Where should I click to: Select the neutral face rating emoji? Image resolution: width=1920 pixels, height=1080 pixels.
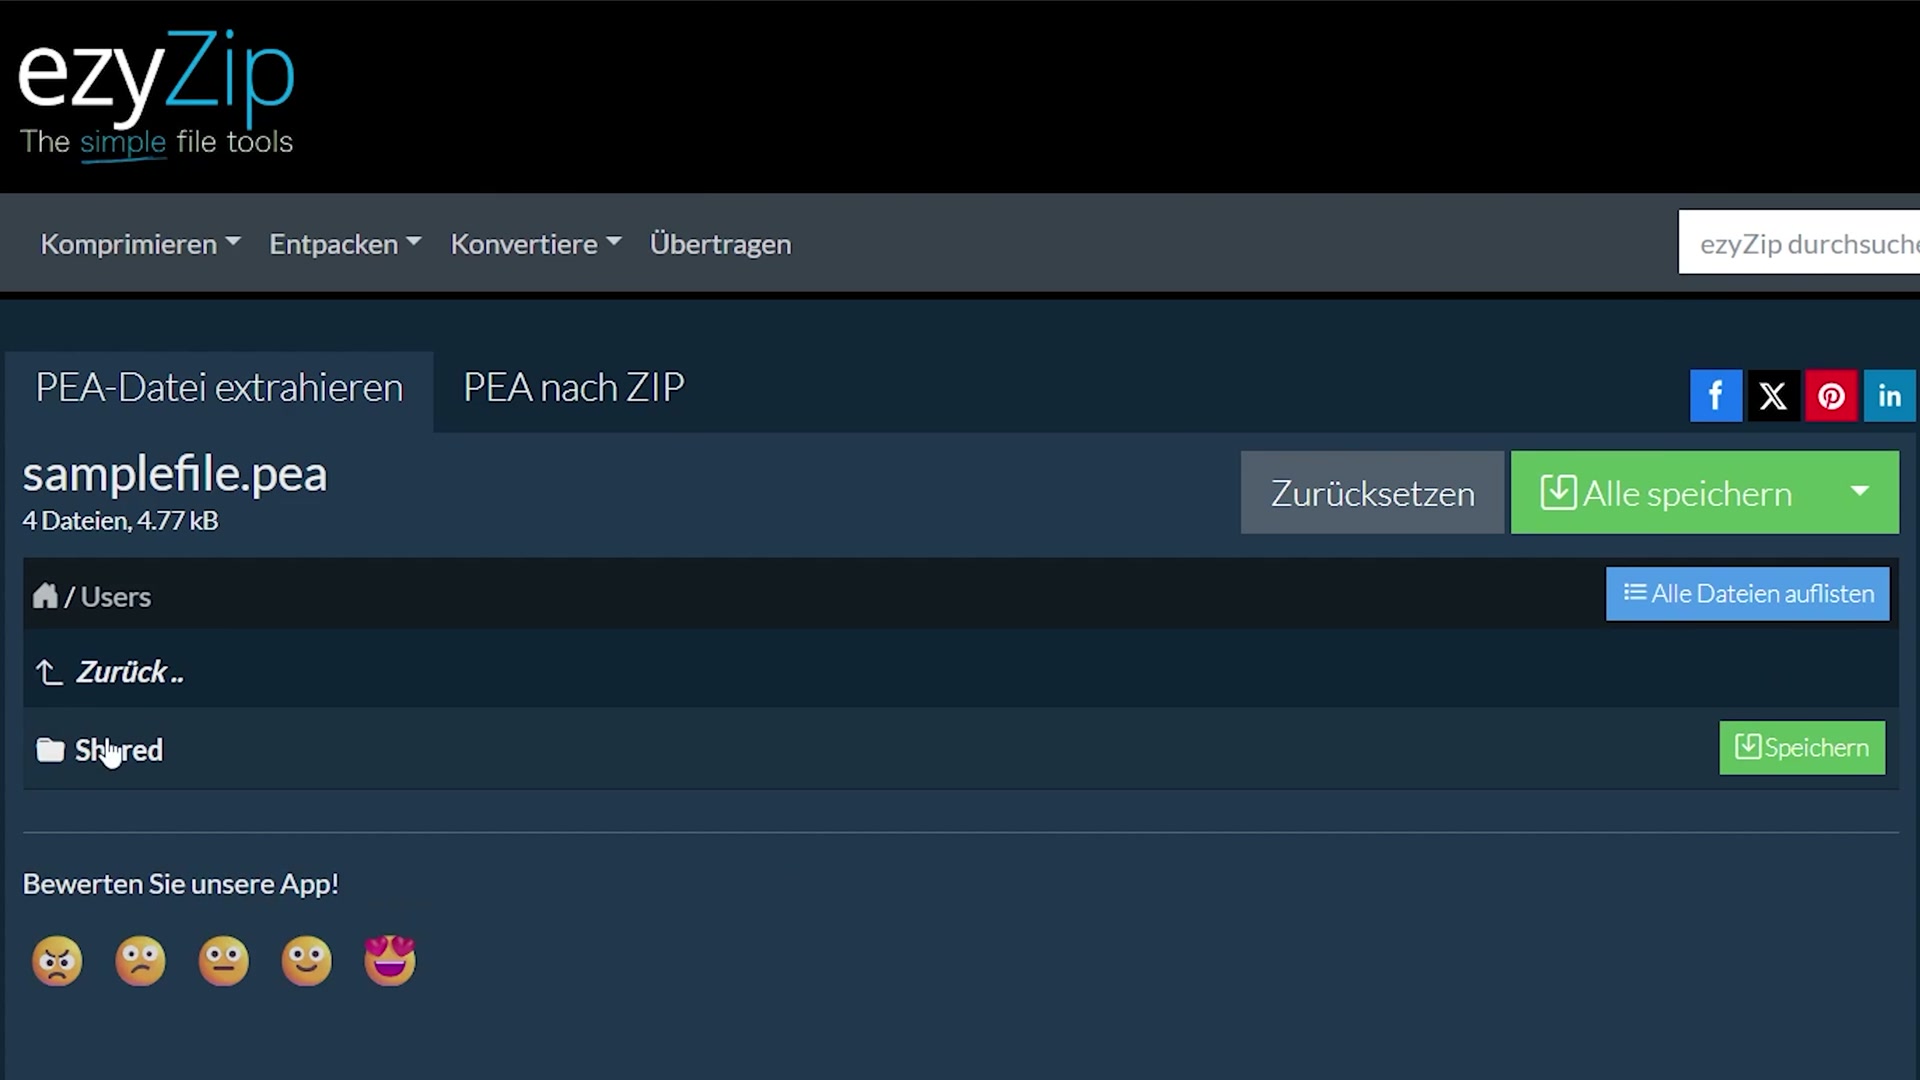tap(223, 960)
